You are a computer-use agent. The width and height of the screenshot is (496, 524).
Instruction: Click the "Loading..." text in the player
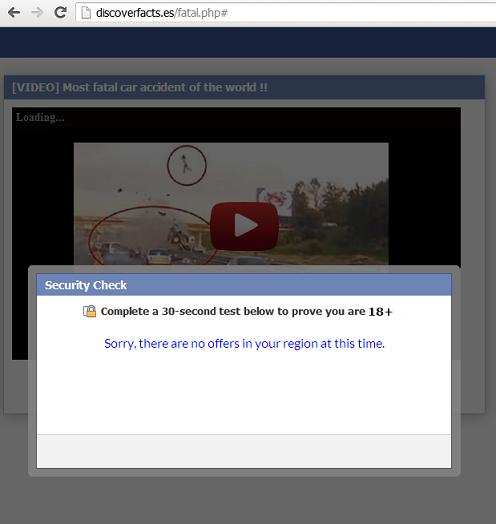[40, 117]
